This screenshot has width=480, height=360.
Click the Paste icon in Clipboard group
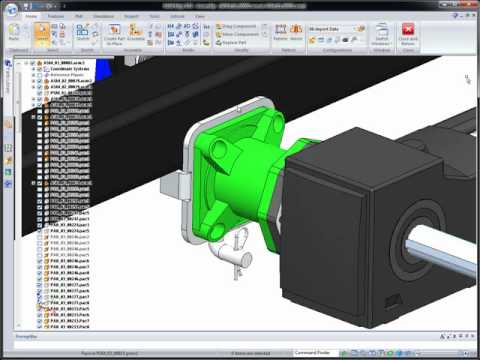14,32
